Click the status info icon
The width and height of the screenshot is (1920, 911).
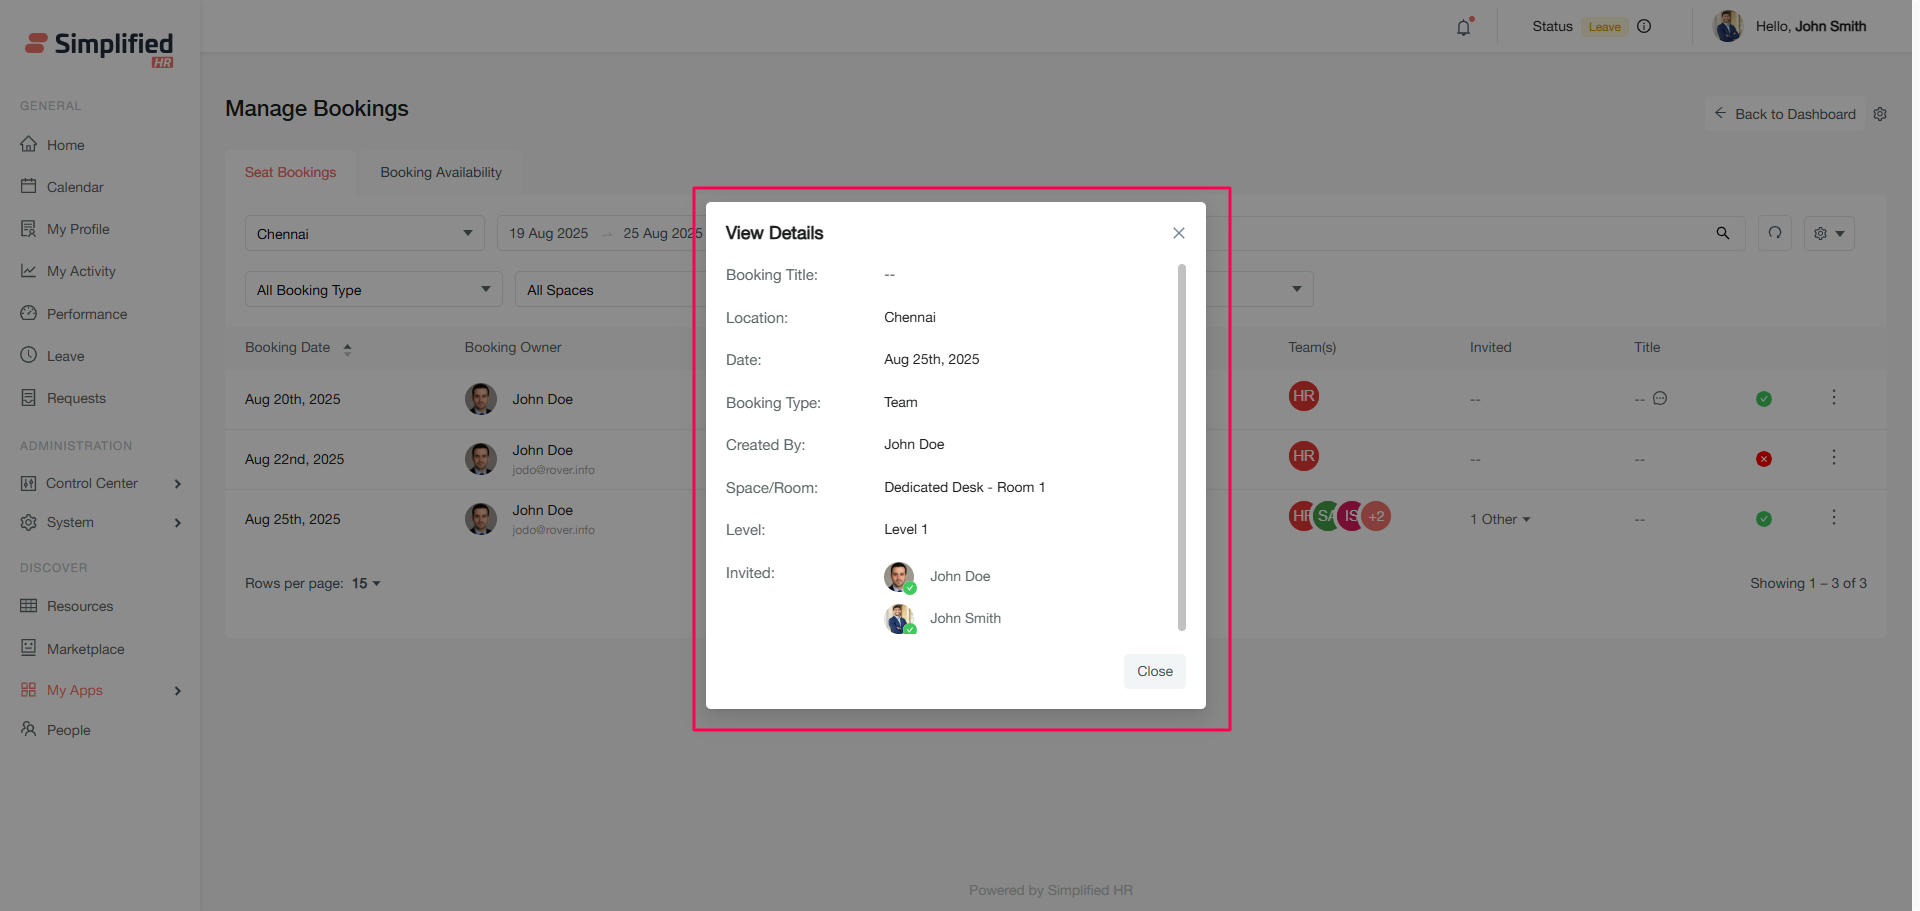(1644, 27)
